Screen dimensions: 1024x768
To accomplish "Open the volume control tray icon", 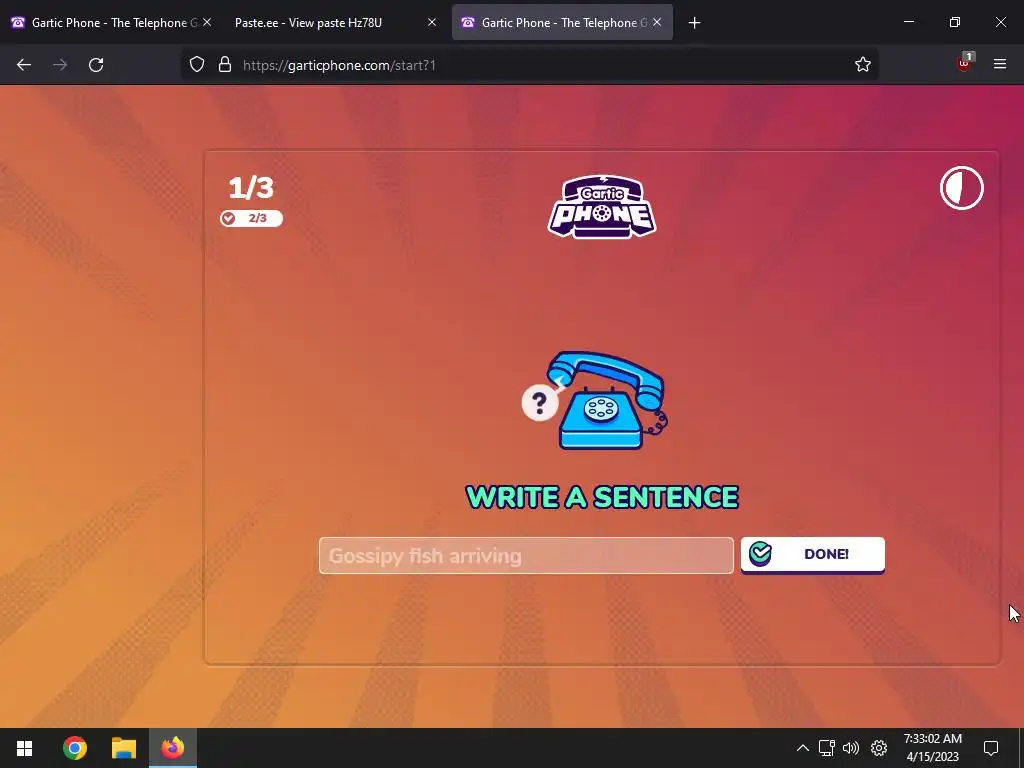I will [851, 748].
